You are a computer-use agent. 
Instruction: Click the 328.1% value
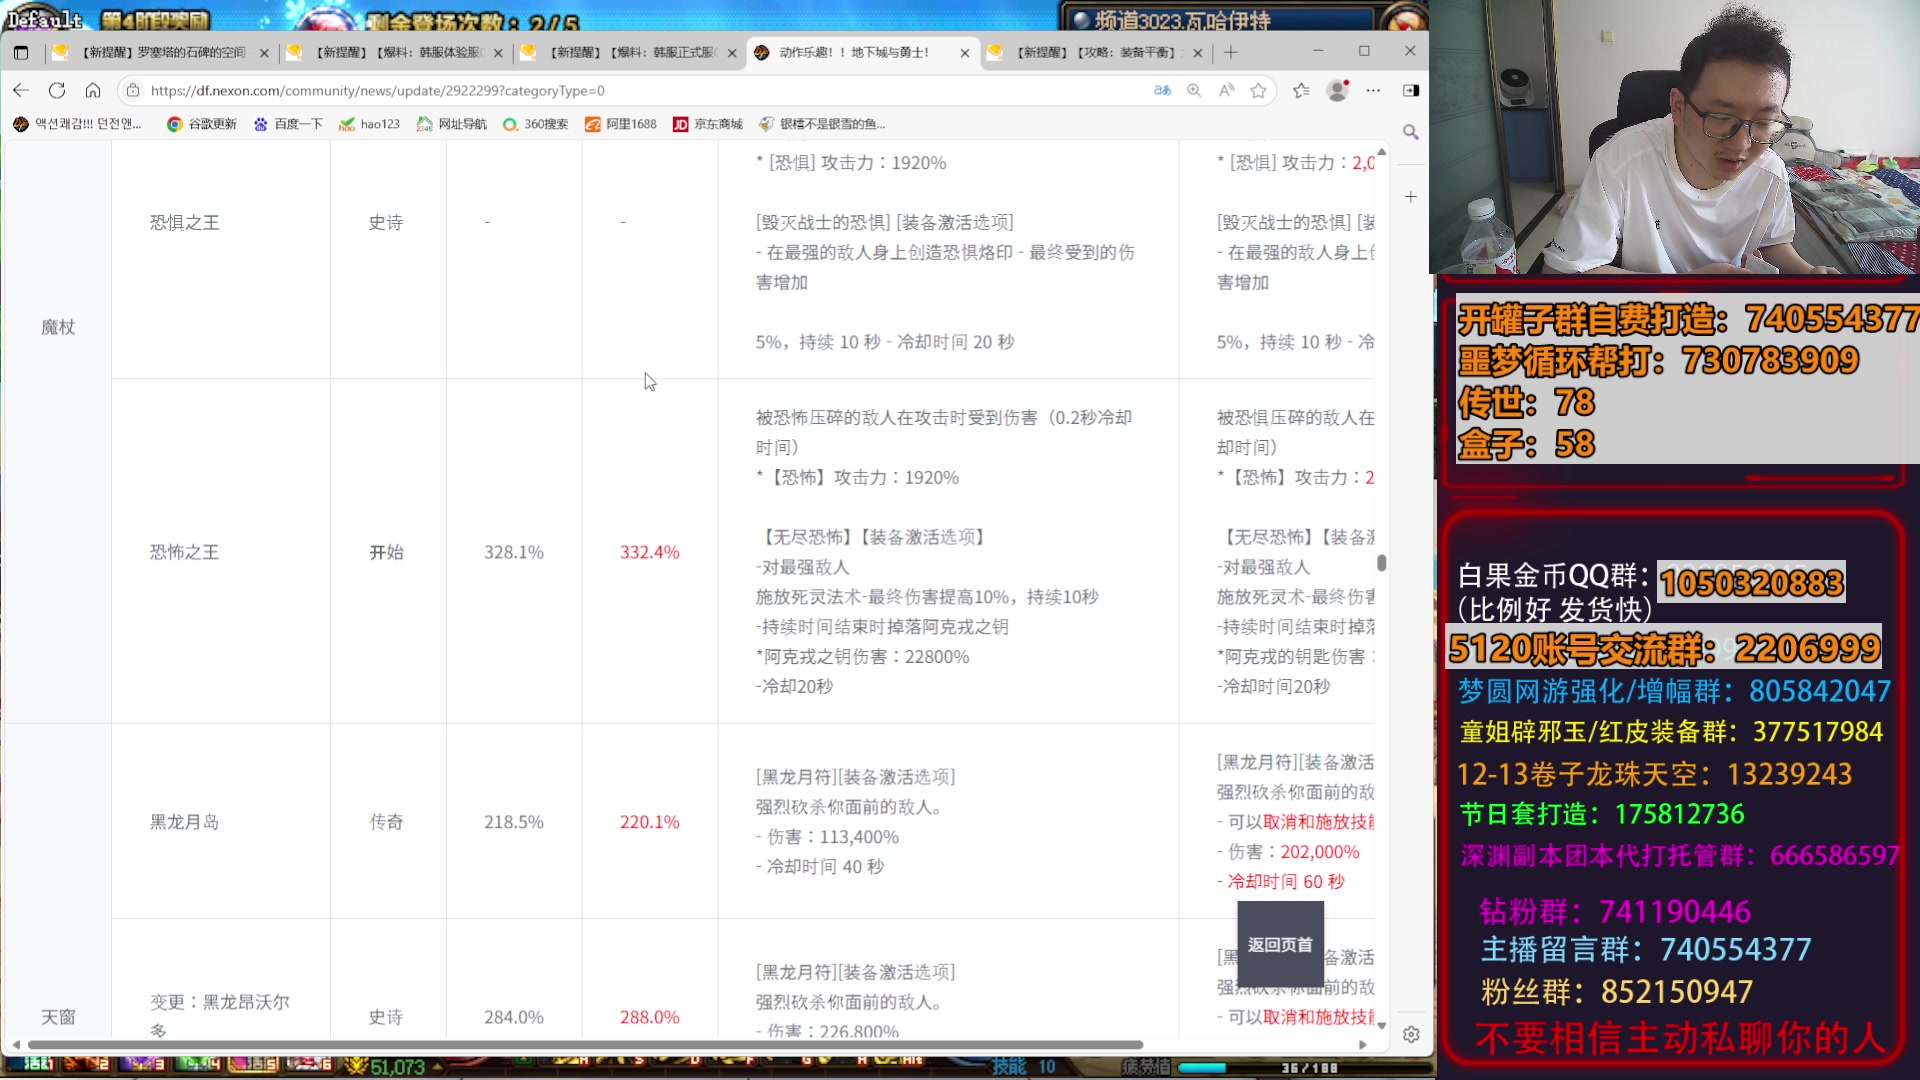tap(514, 552)
